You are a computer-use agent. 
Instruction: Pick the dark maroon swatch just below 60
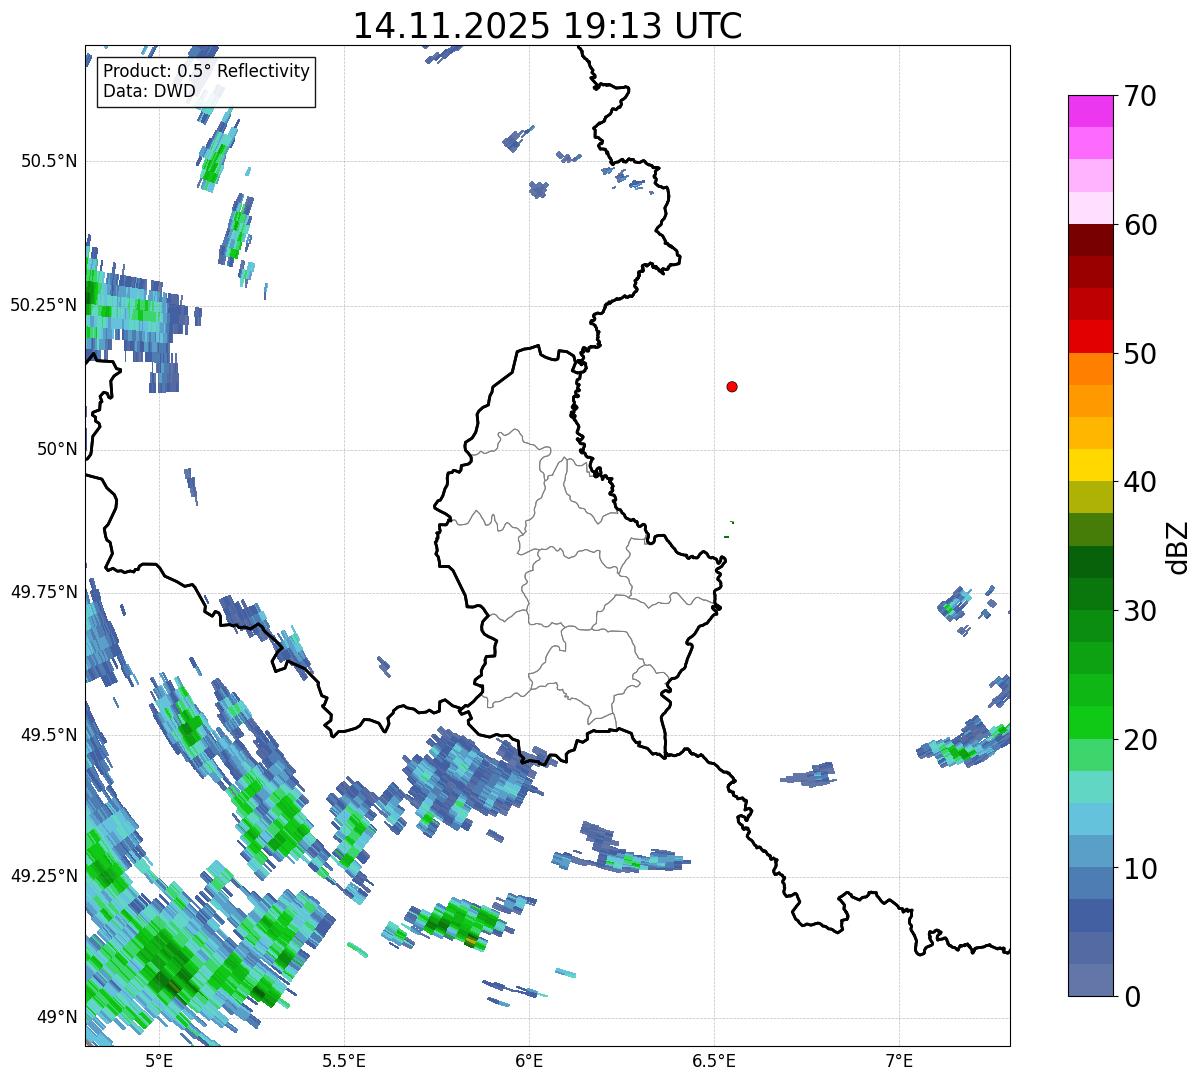click(1091, 240)
